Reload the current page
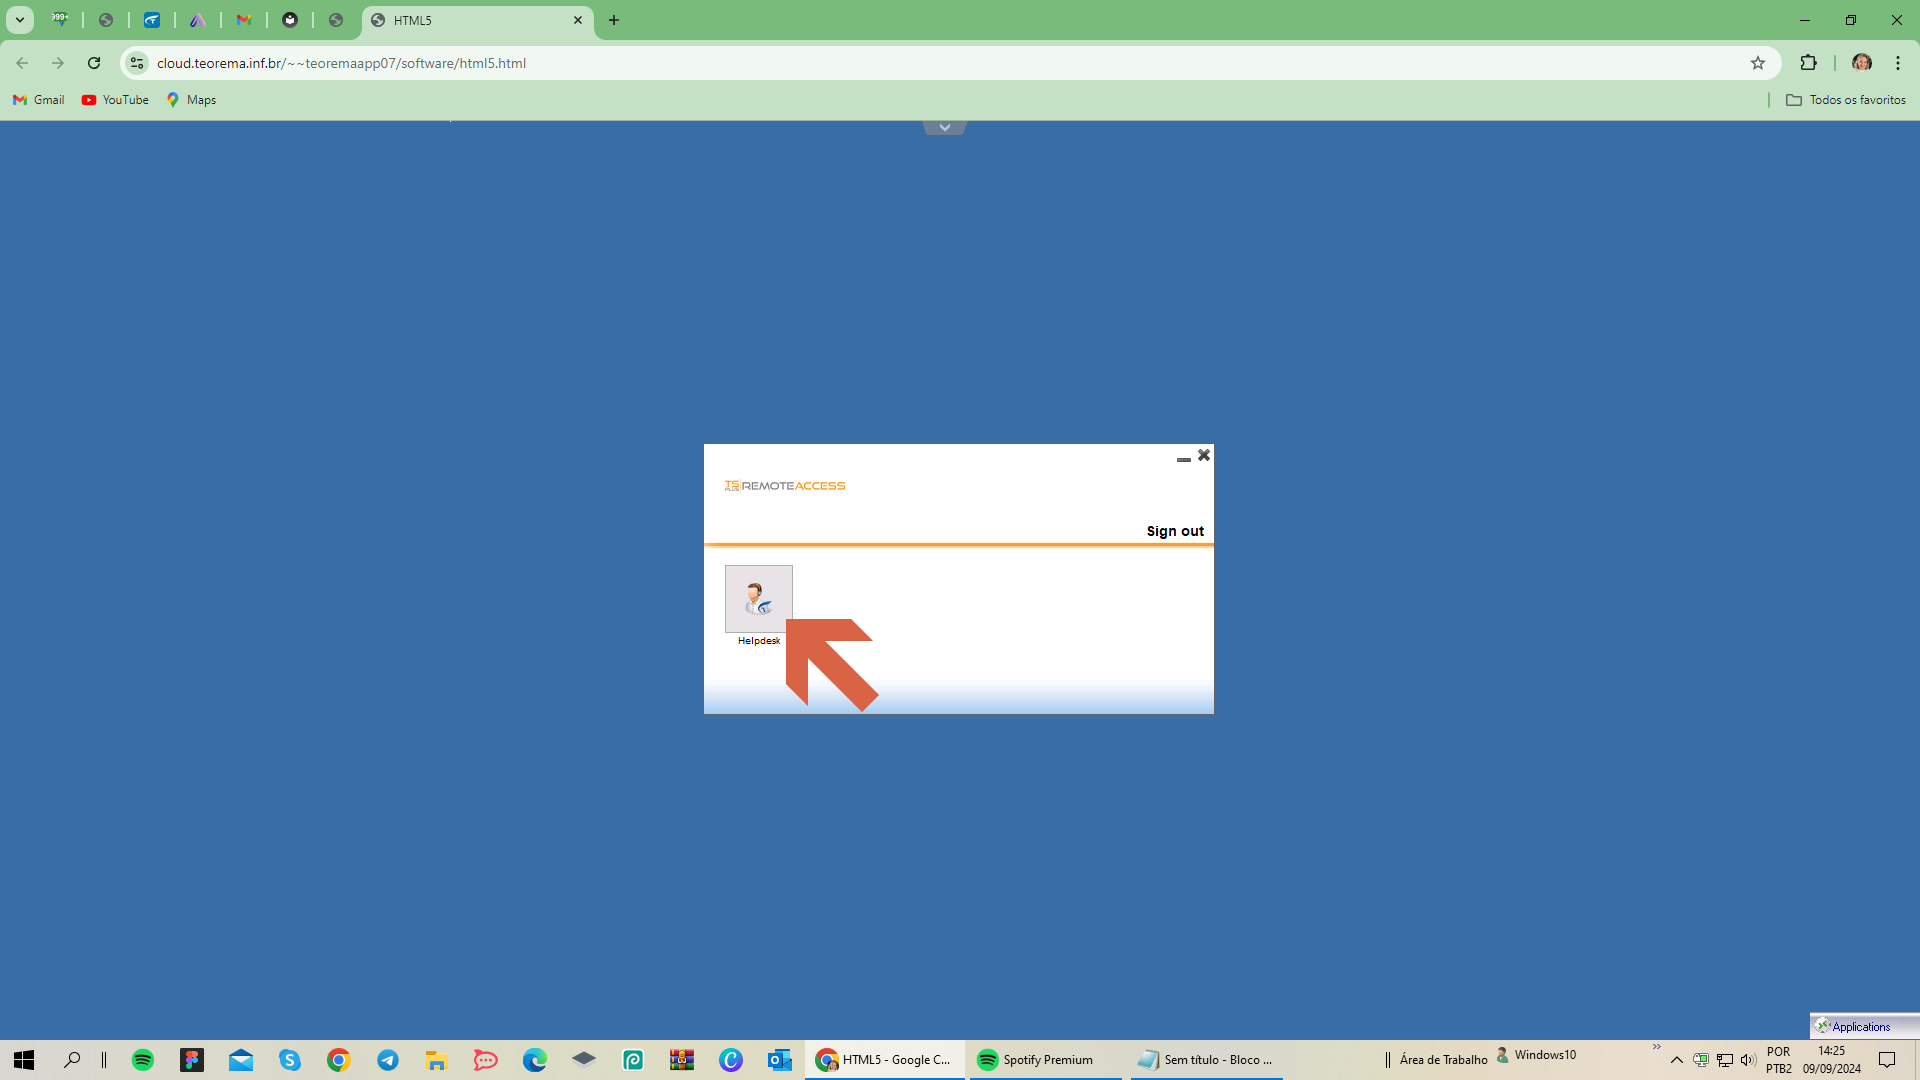This screenshot has height=1080, width=1920. click(x=94, y=63)
